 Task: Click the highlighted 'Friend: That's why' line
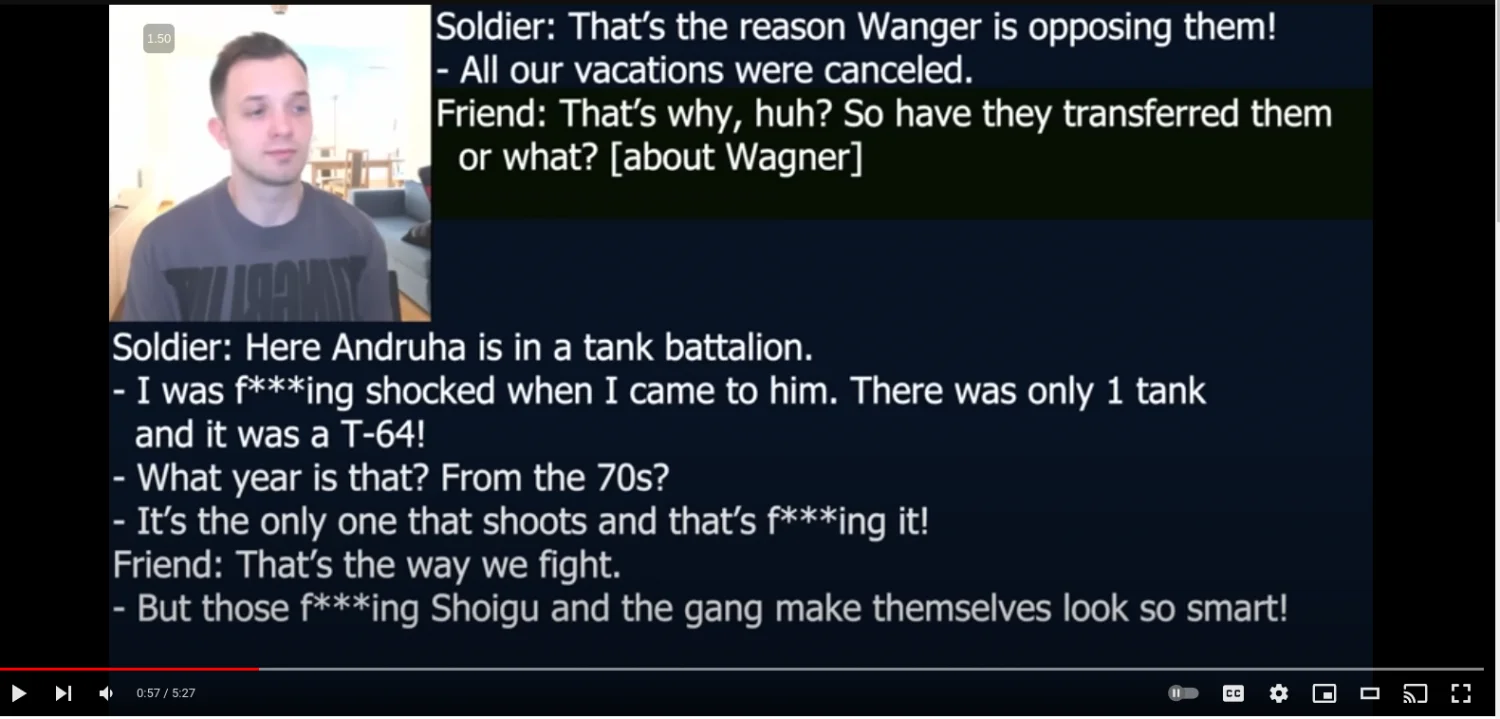tap(884, 135)
